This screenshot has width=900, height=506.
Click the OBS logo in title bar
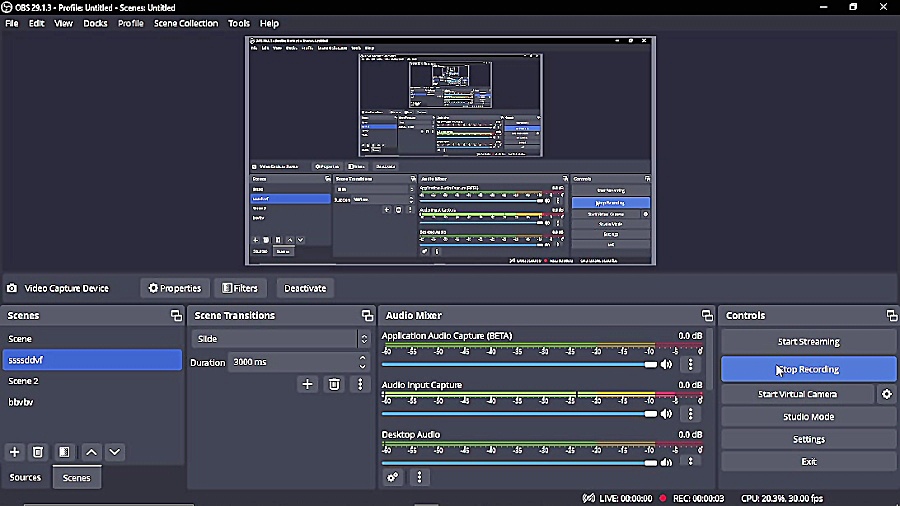7,7
